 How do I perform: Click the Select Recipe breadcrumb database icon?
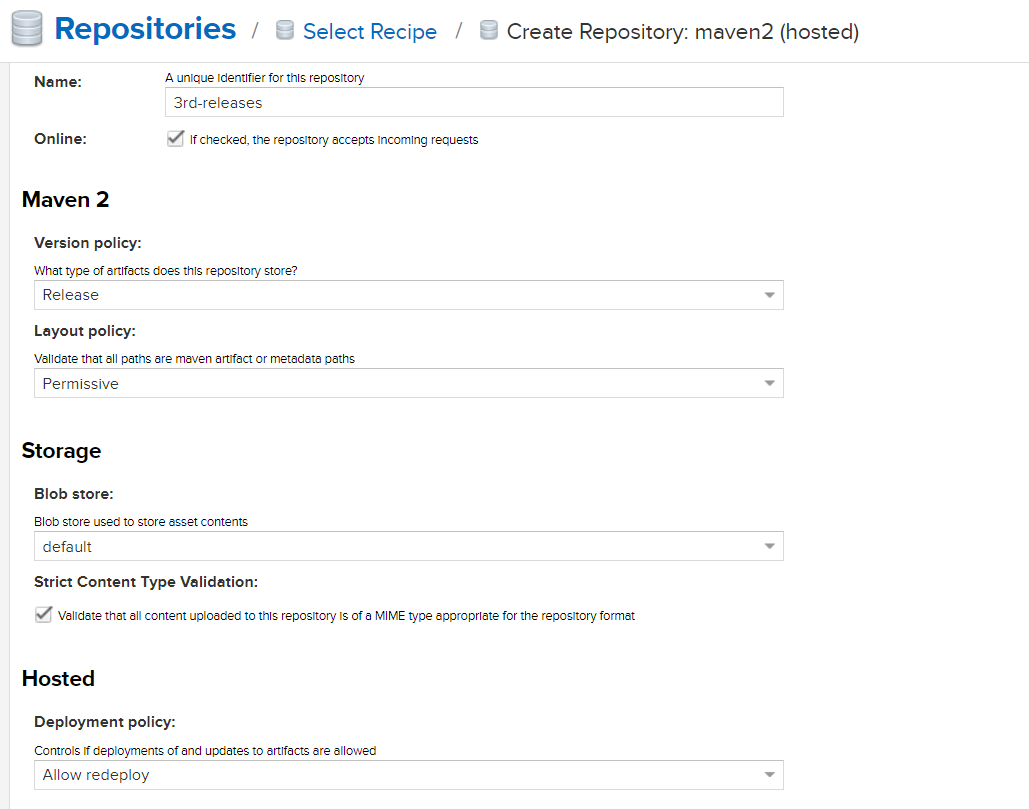285,31
